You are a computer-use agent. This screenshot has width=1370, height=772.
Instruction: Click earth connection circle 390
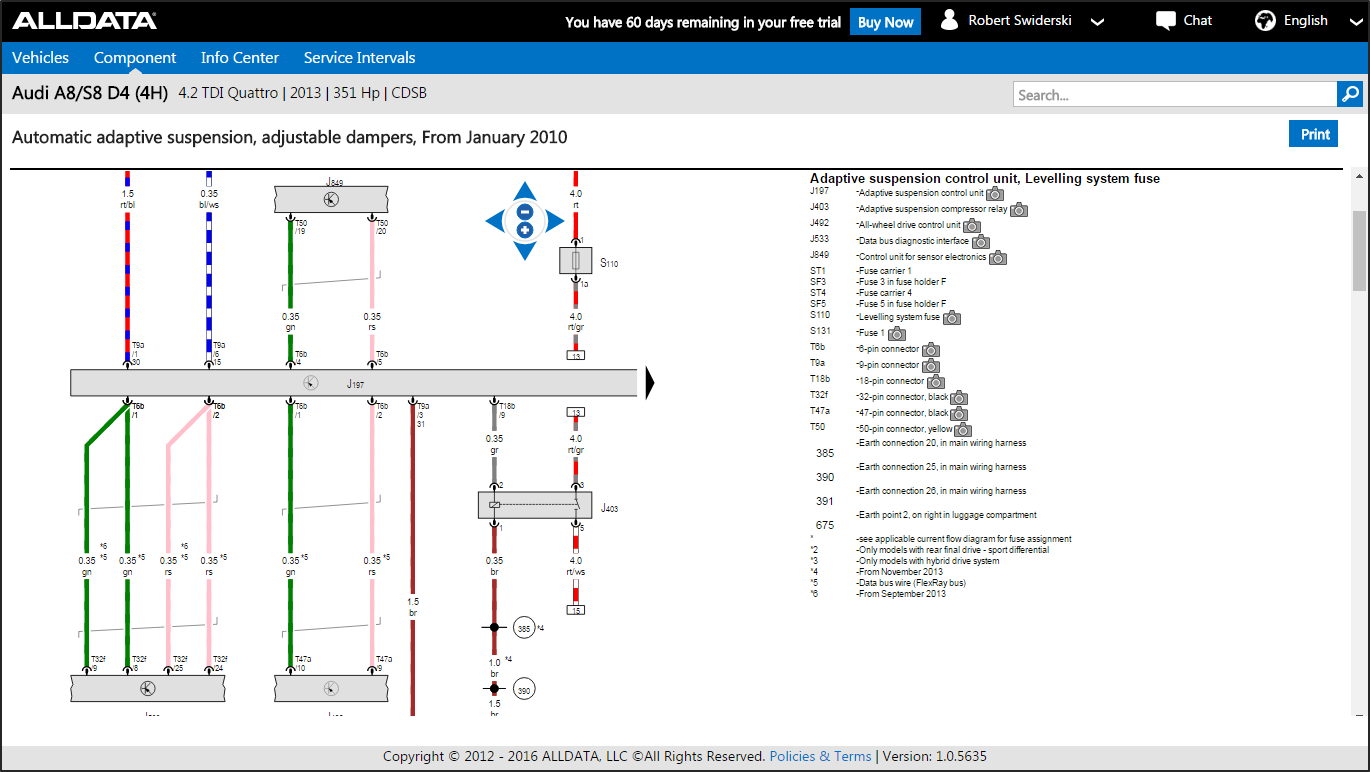point(524,689)
